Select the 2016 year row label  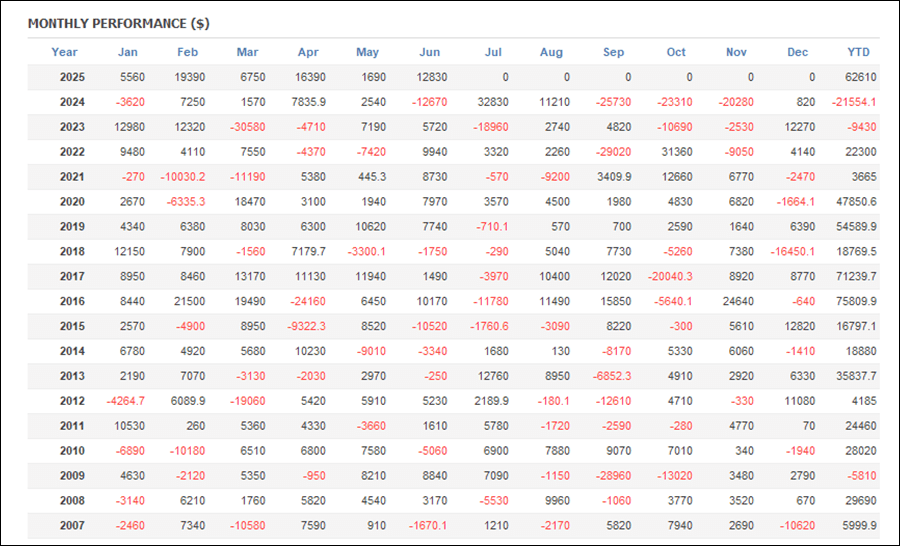72,301
